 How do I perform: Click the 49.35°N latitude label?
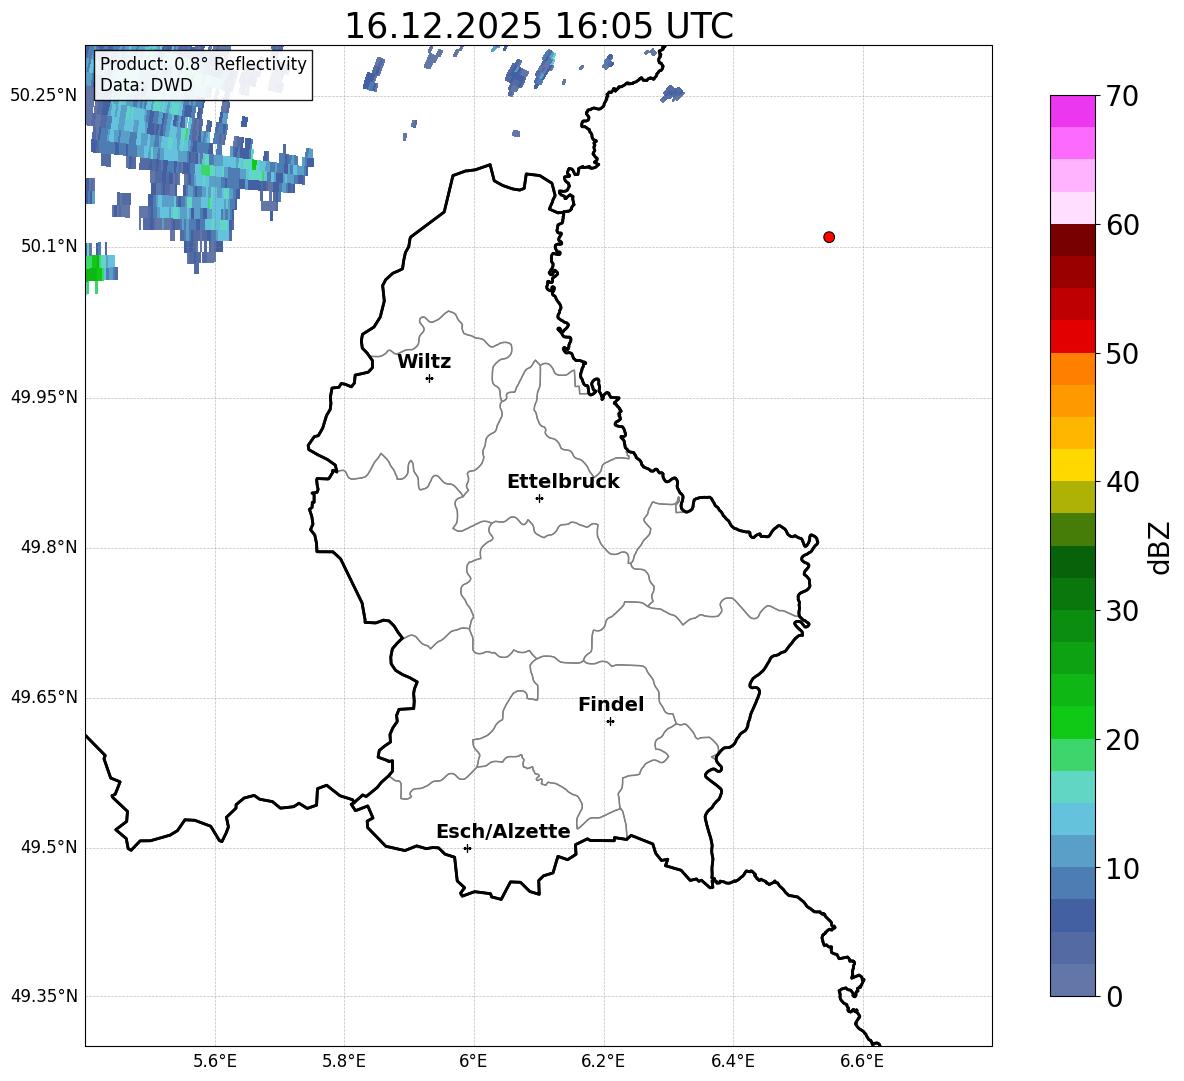click(x=44, y=996)
